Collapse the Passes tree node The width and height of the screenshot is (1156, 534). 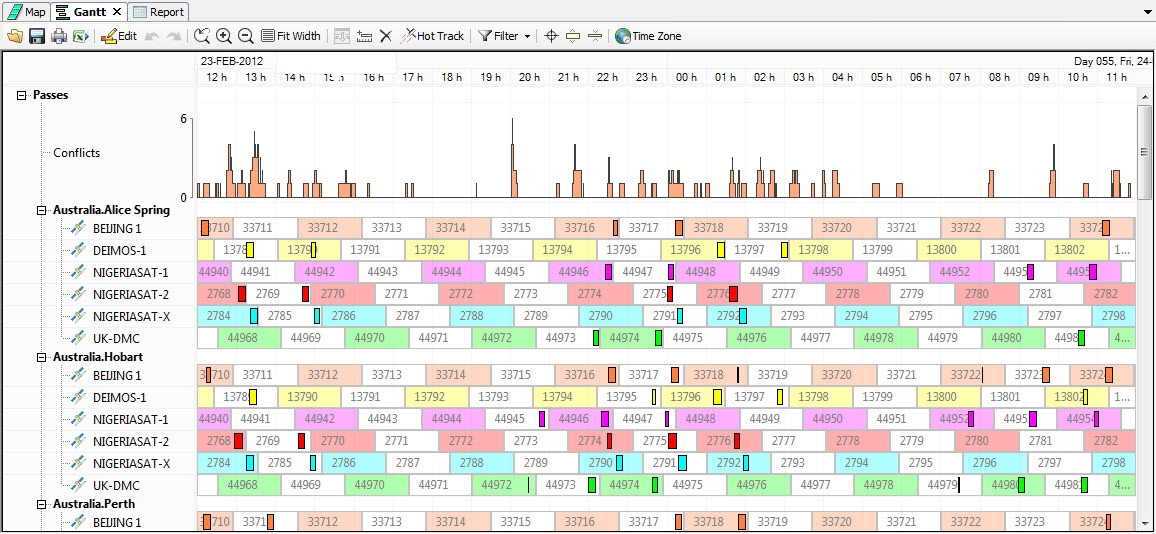click(x=21, y=95)
